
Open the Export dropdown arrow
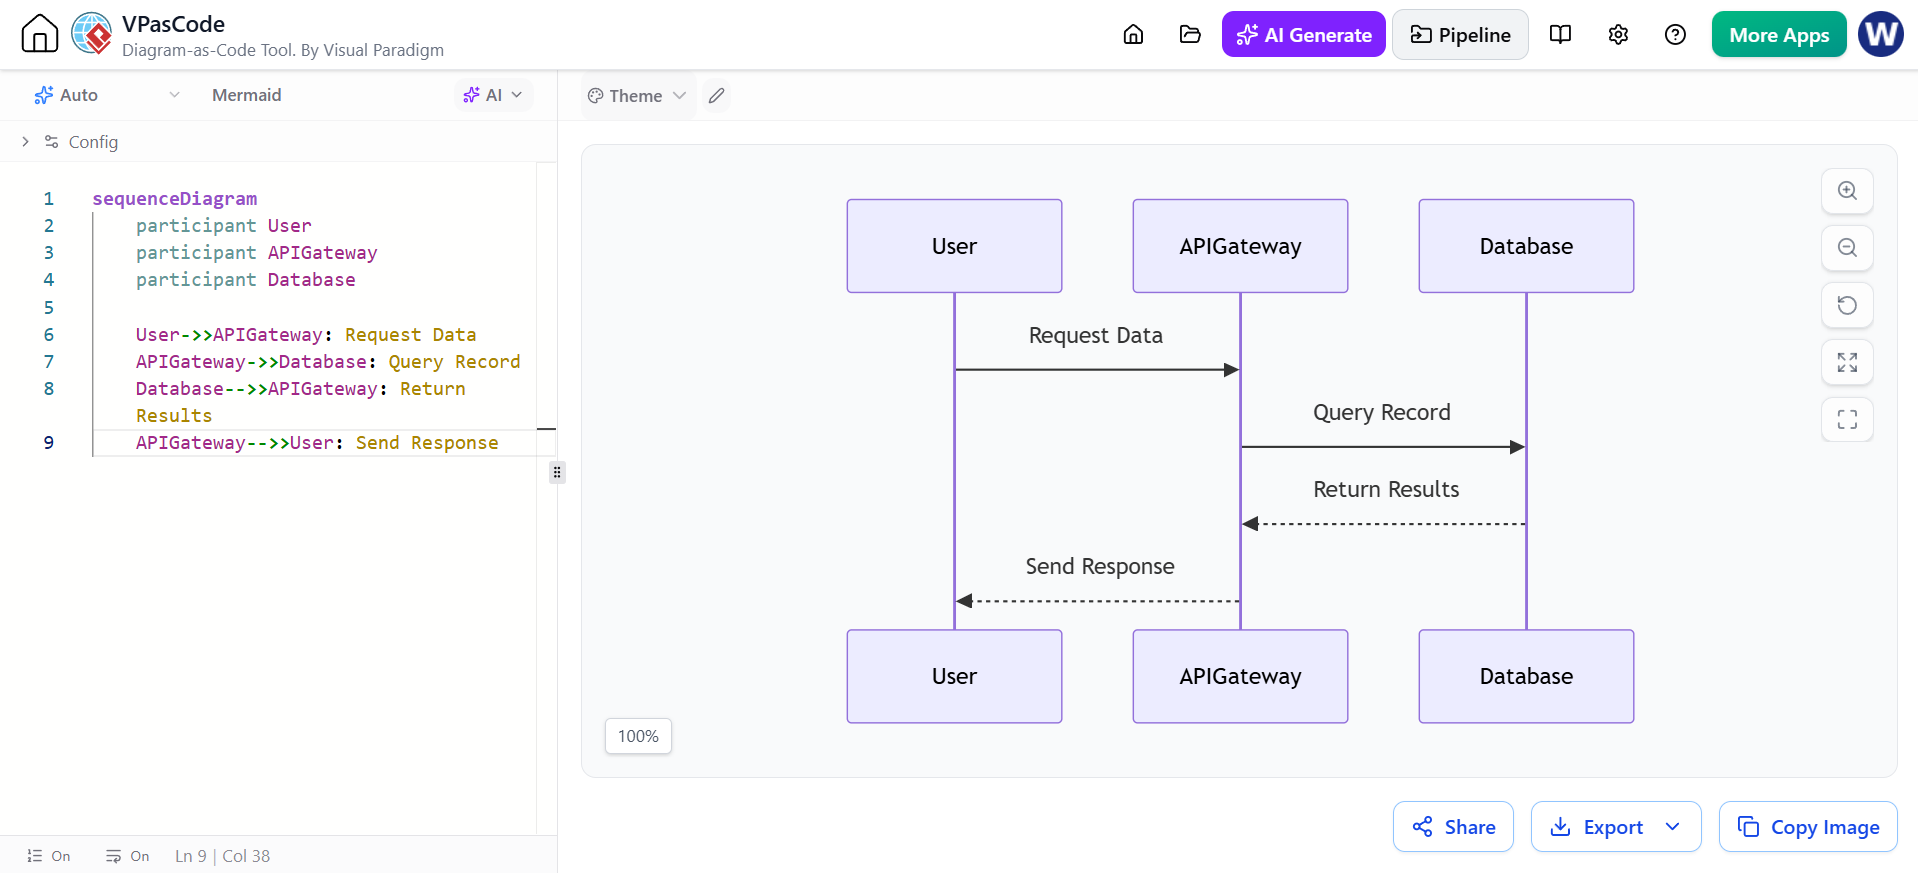point(1673,827)
